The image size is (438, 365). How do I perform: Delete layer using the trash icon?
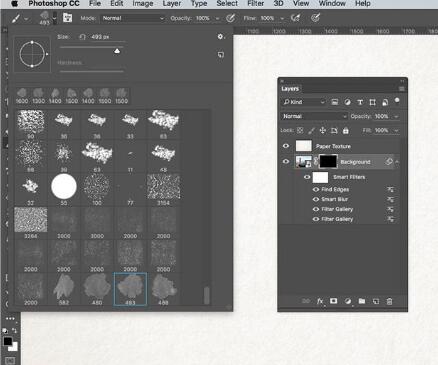(389, 301)
